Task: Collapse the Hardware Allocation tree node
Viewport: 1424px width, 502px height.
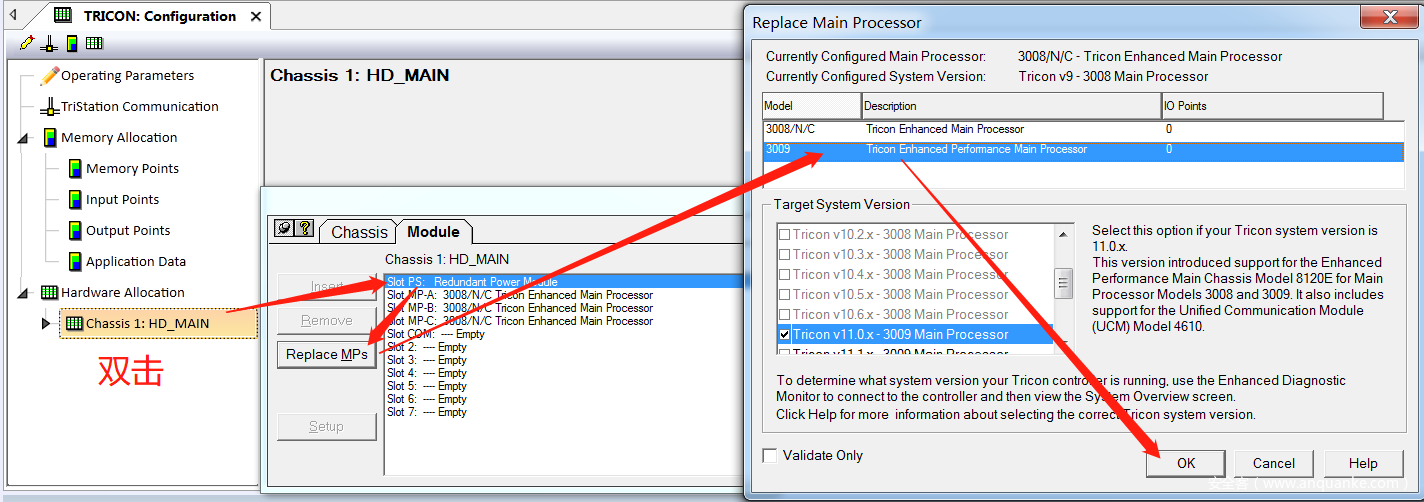Action: click(x=23, y=293)
